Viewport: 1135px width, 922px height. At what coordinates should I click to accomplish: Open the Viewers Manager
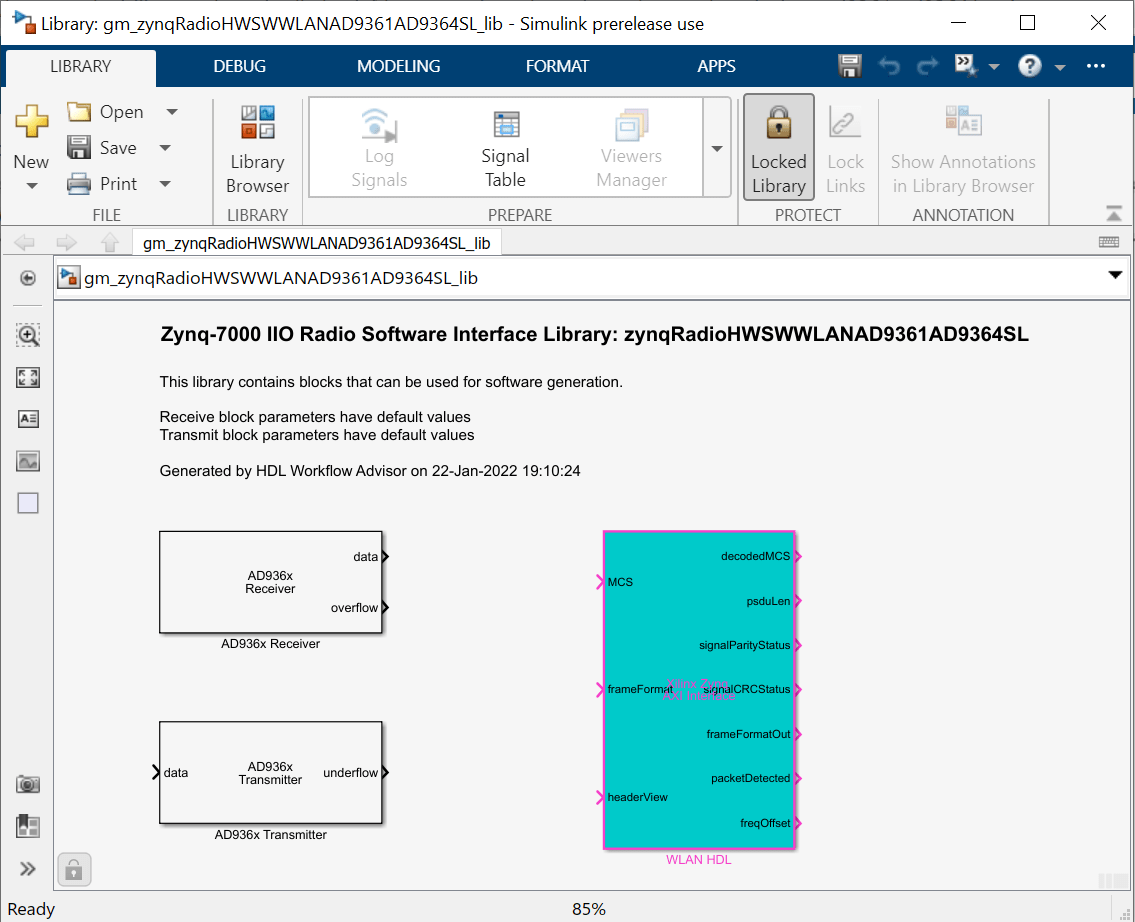pyautogui.click(x=631, y=148)
